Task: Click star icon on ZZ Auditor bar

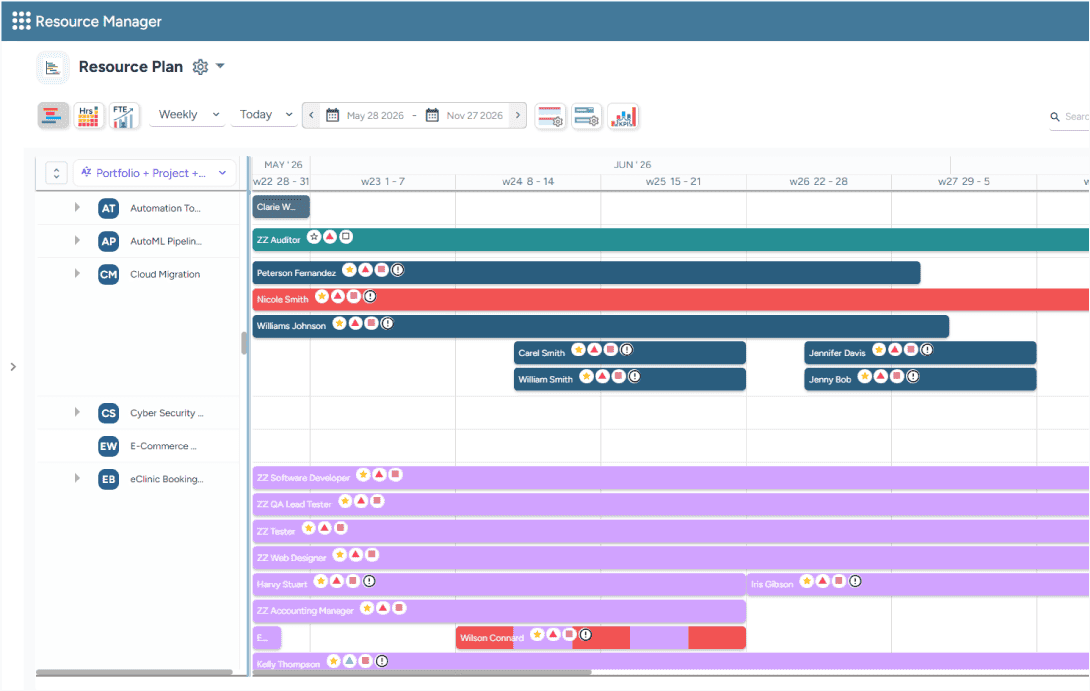Action: pos(314,237)
